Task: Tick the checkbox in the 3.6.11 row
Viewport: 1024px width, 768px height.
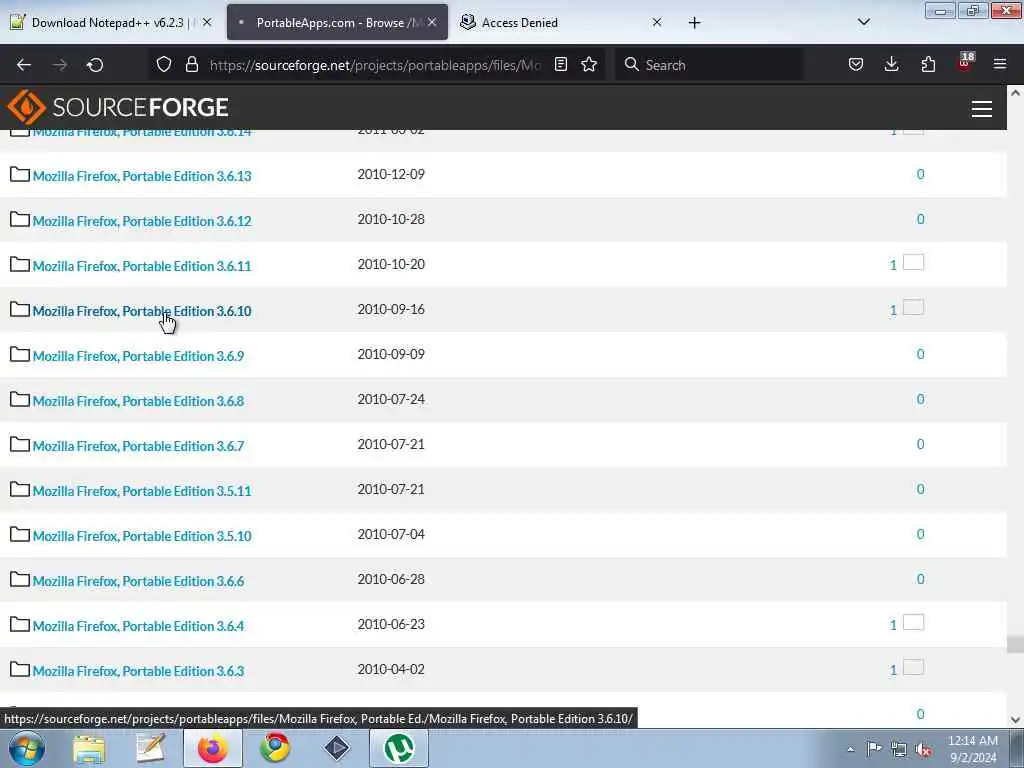Action: (x=914, y=263)
